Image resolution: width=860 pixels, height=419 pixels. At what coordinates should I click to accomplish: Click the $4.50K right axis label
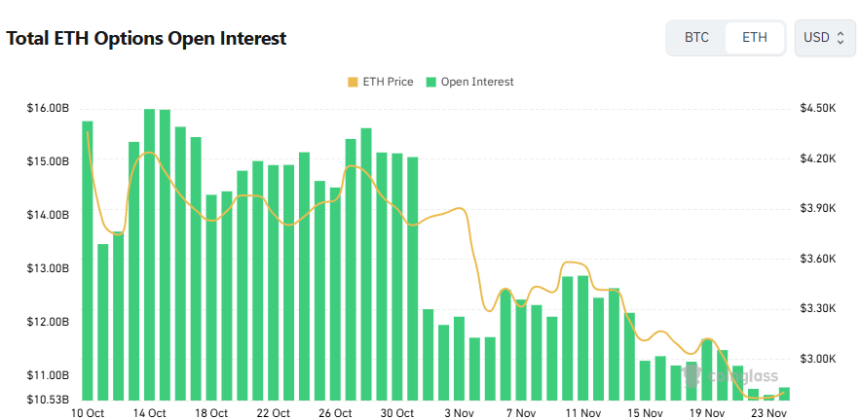coord(816,108)
